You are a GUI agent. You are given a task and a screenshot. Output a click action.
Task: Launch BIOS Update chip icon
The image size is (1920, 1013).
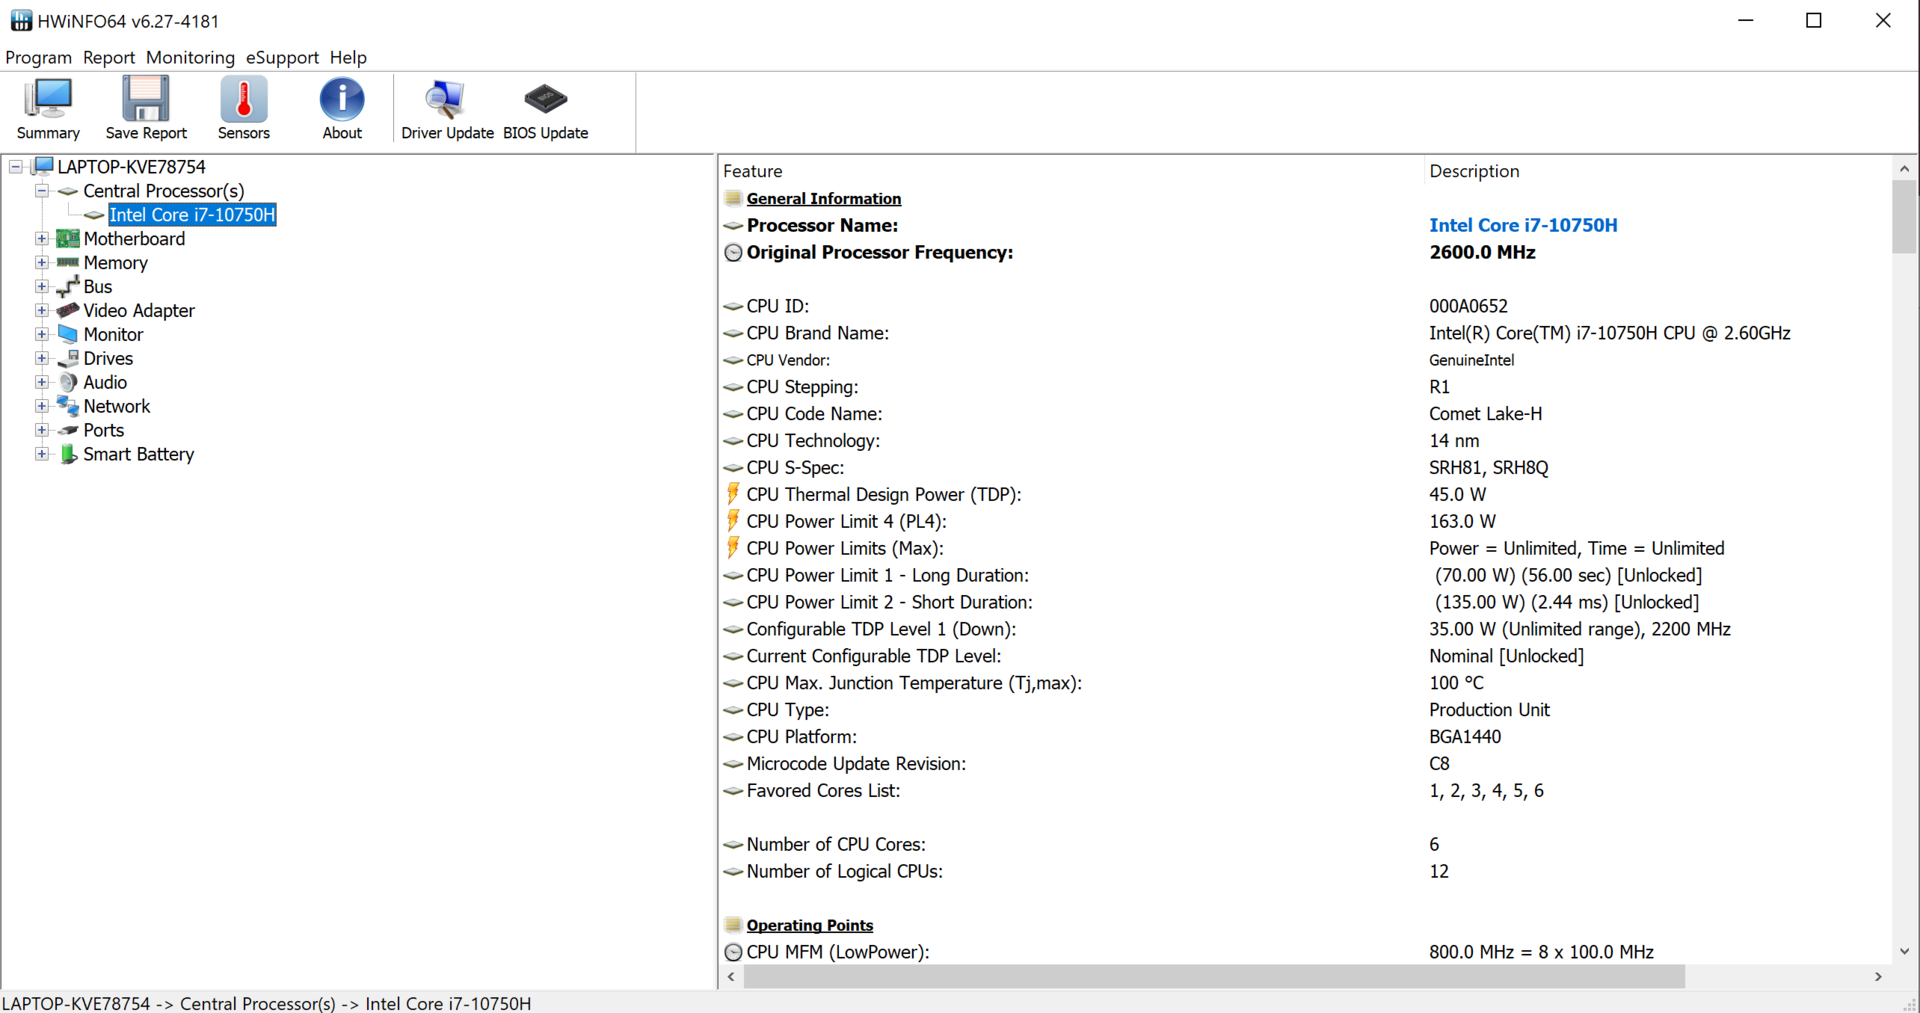(545, 99)
